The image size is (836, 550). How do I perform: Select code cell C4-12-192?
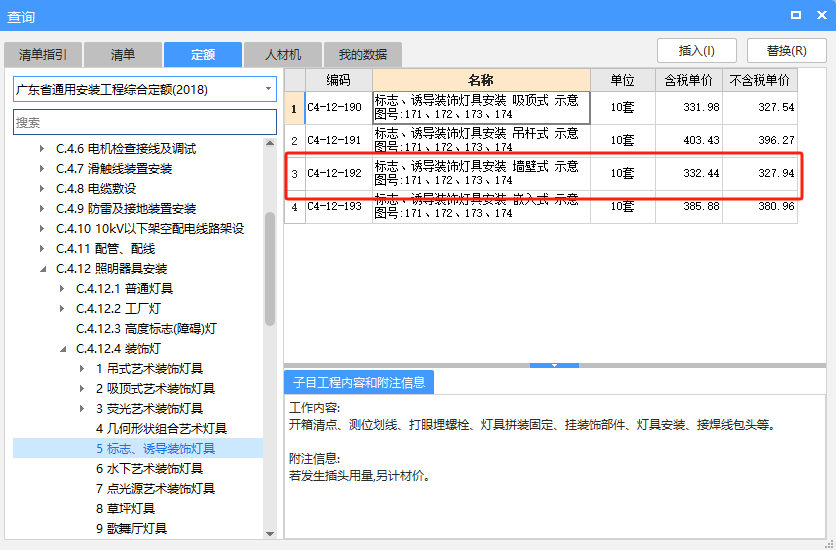pyautogui.click(x=339, y=174)
